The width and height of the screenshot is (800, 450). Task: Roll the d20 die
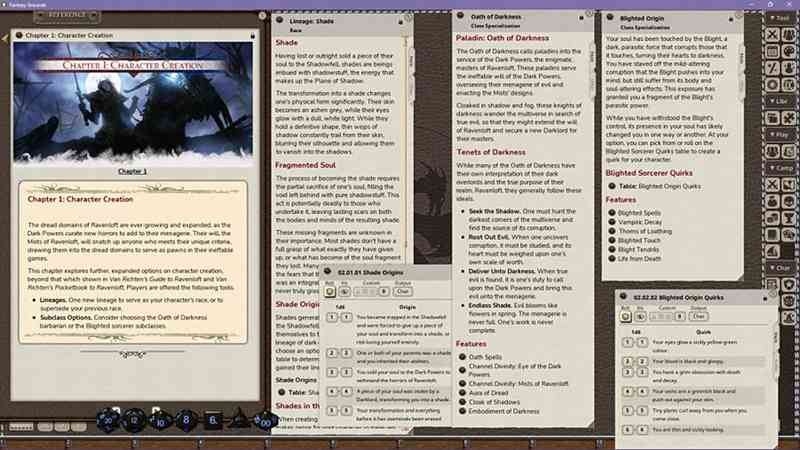click(x=108, y=421)
